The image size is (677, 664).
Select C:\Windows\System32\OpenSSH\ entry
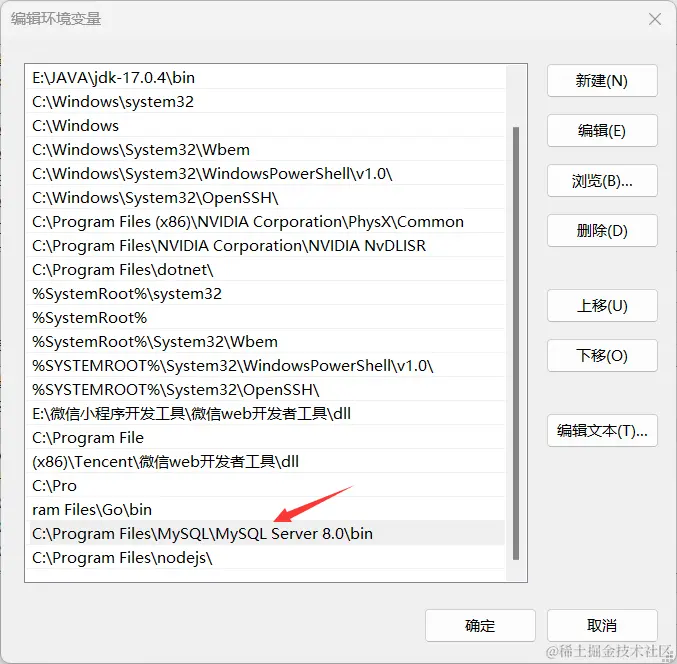coord(266,198)
